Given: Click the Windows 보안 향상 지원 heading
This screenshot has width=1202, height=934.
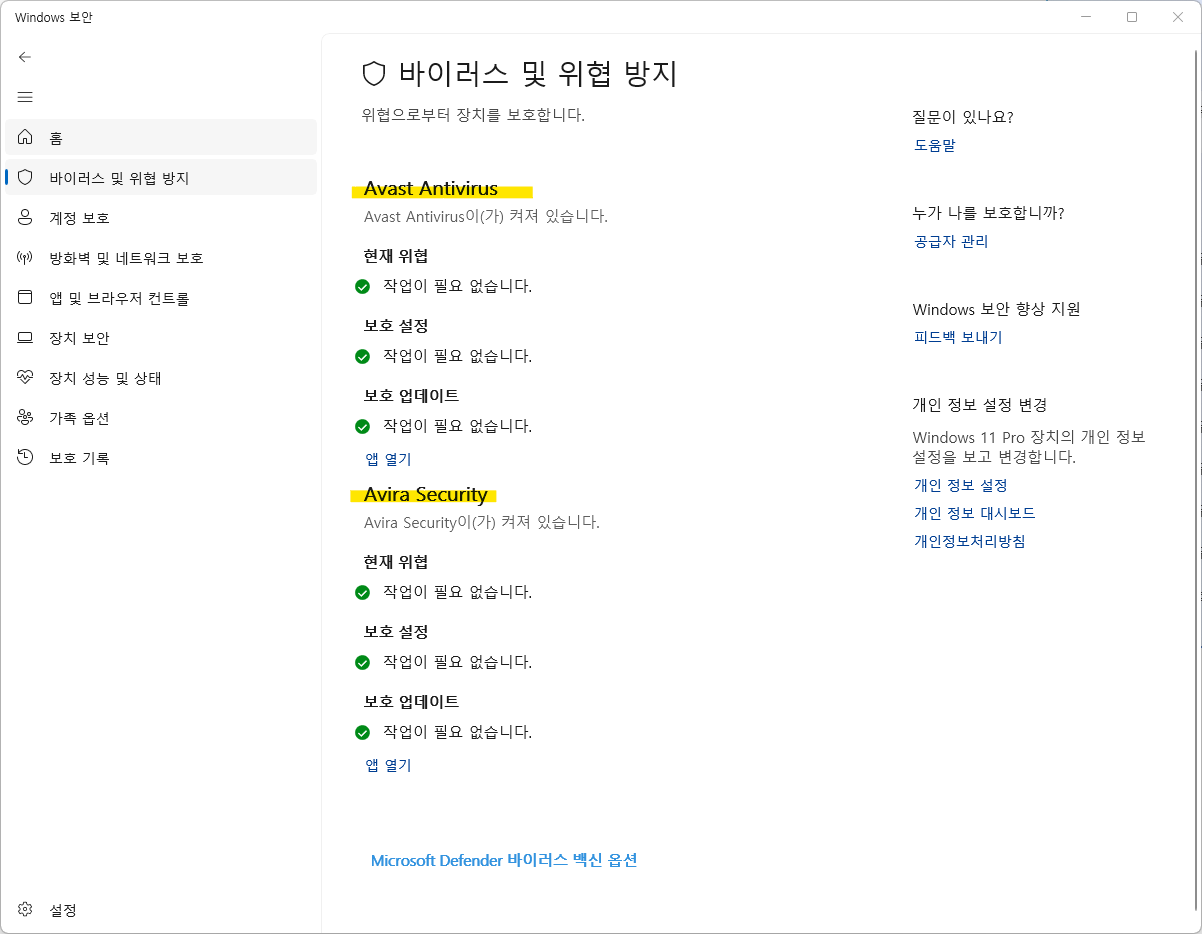Looking at the screenshot, I should (x=997, y=309).
